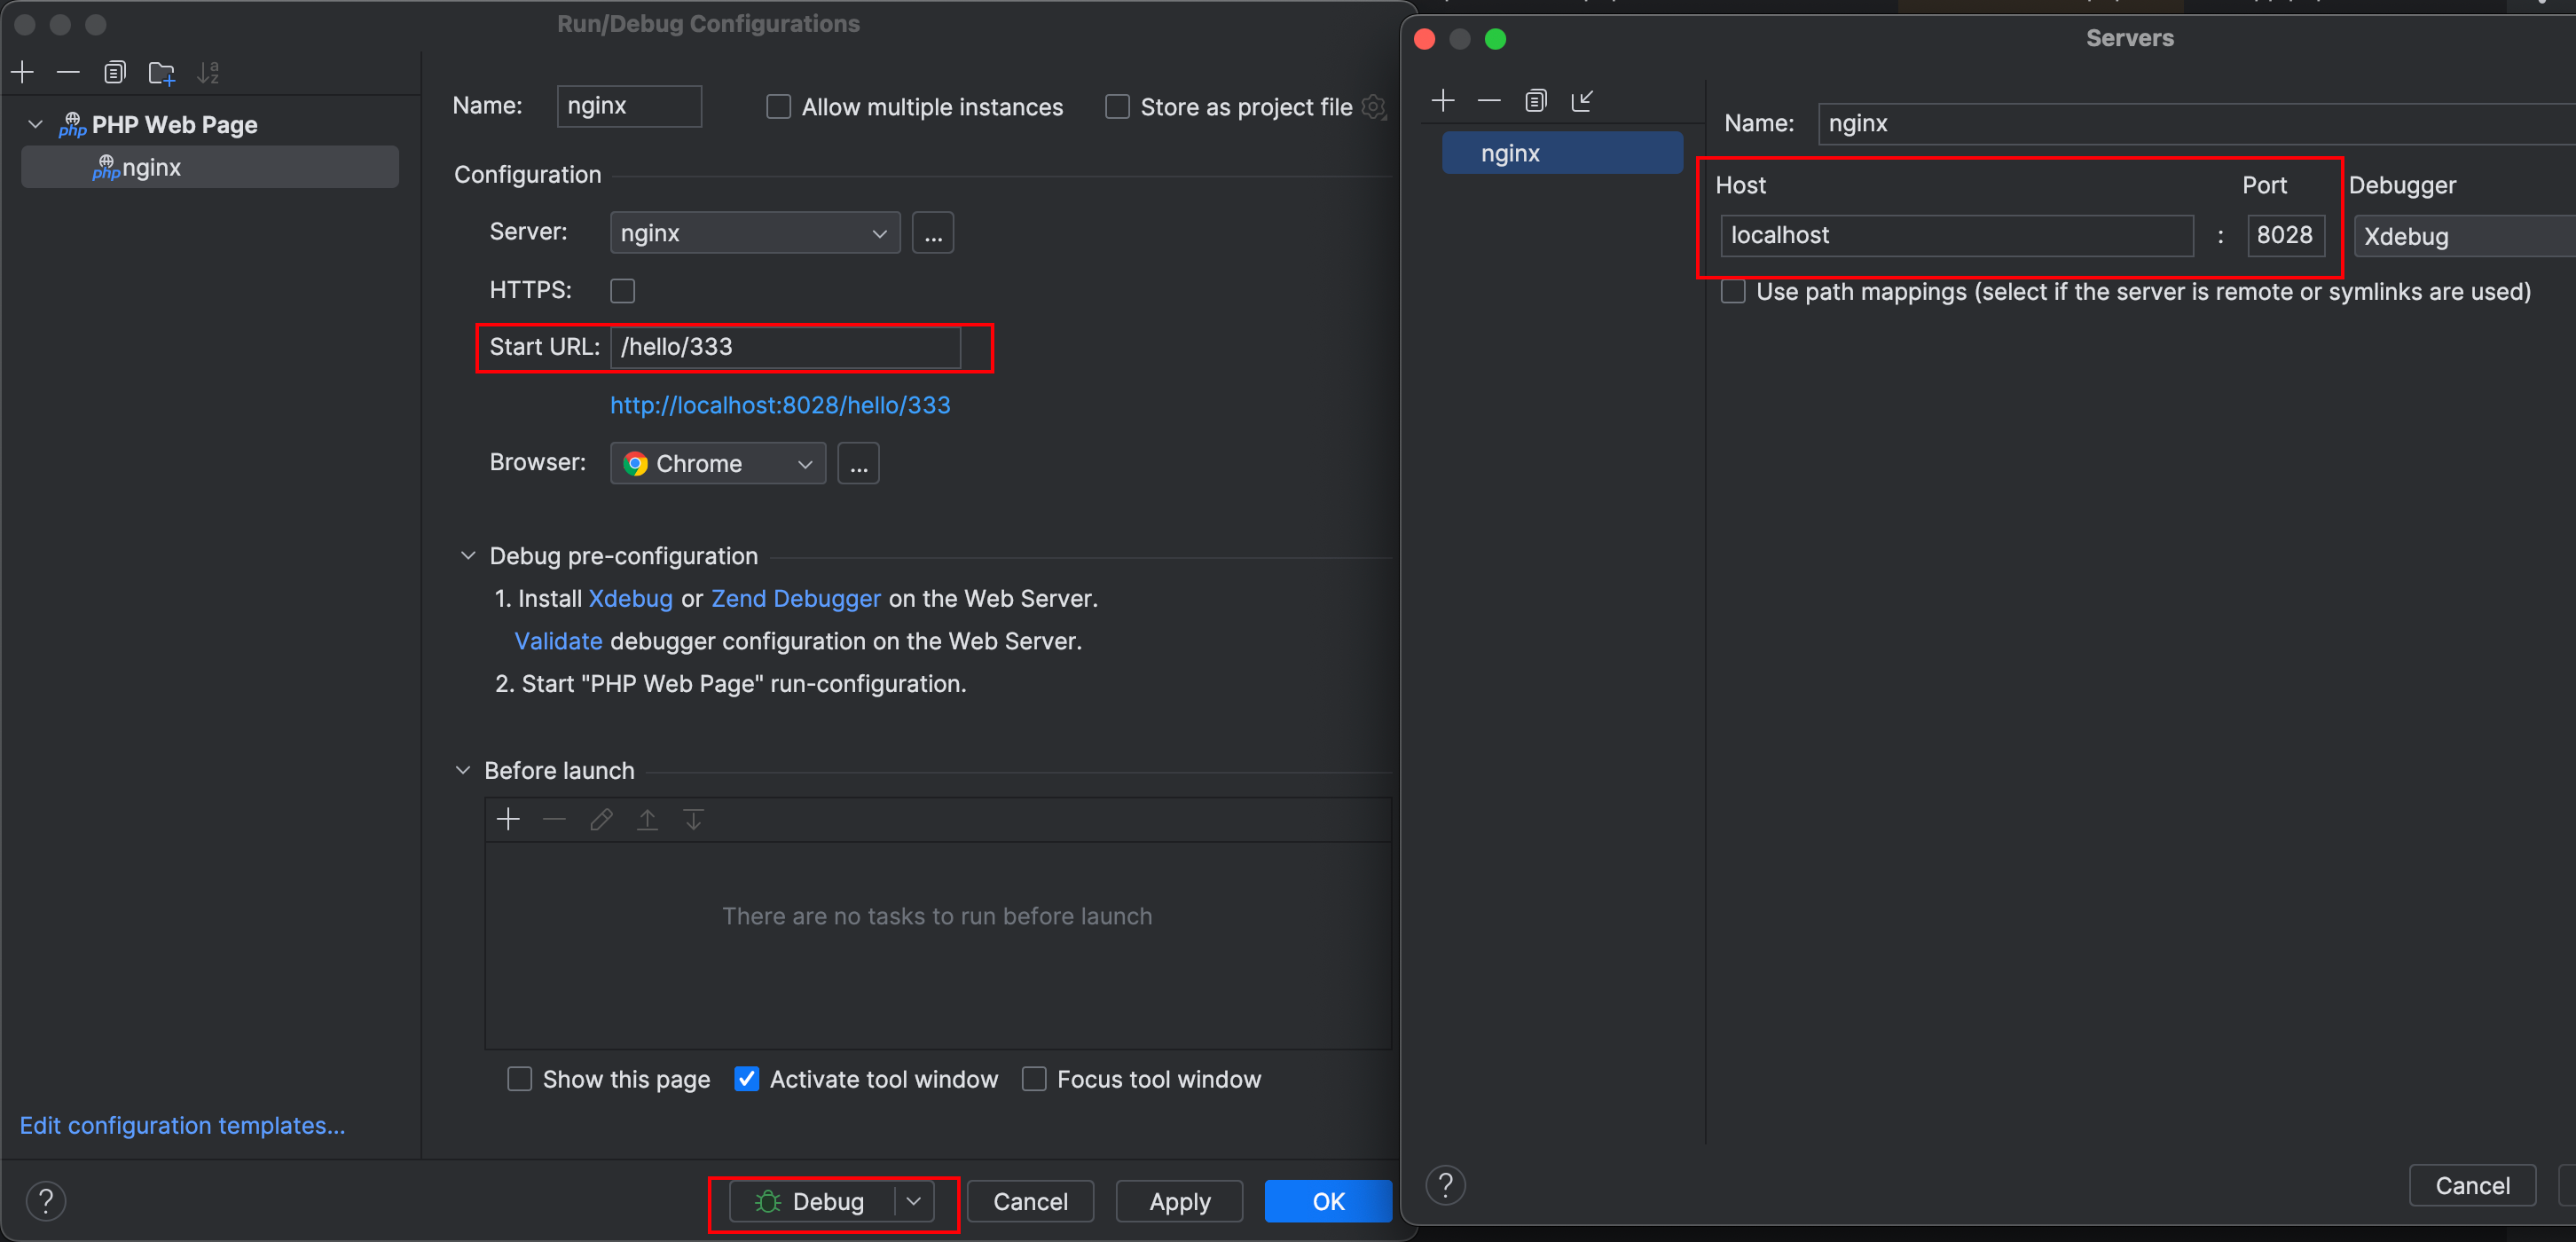Focus the Start URL field
This screenshot has width=2576, height=1242.
point(785,347)
